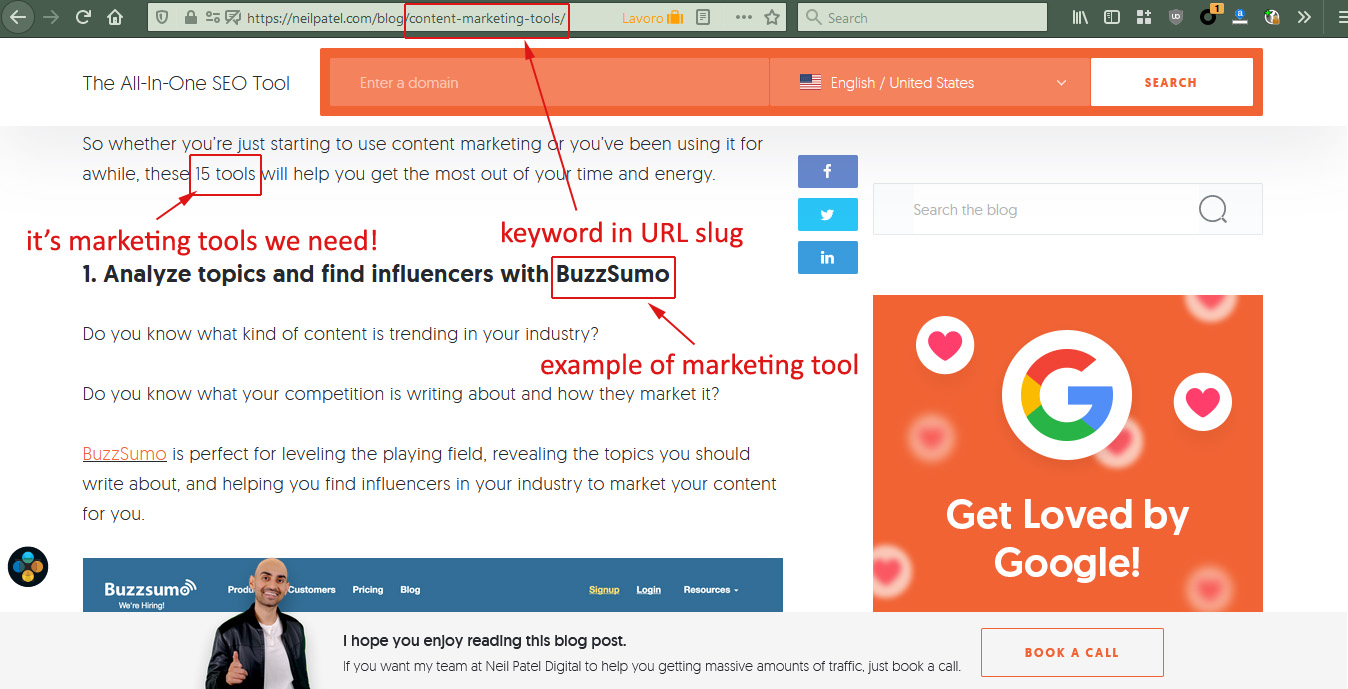Open the Library toolbar icon
The height and width of the screenshot is (689, 1348).
(x=1080, y=17)
